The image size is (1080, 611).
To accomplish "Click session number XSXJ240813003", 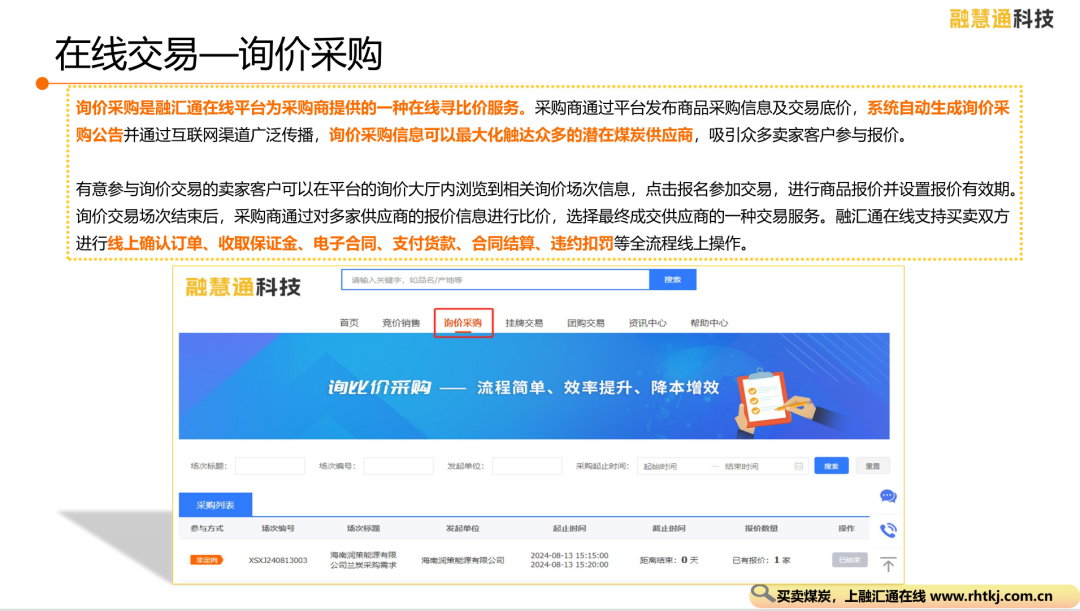I will point(278,560).
